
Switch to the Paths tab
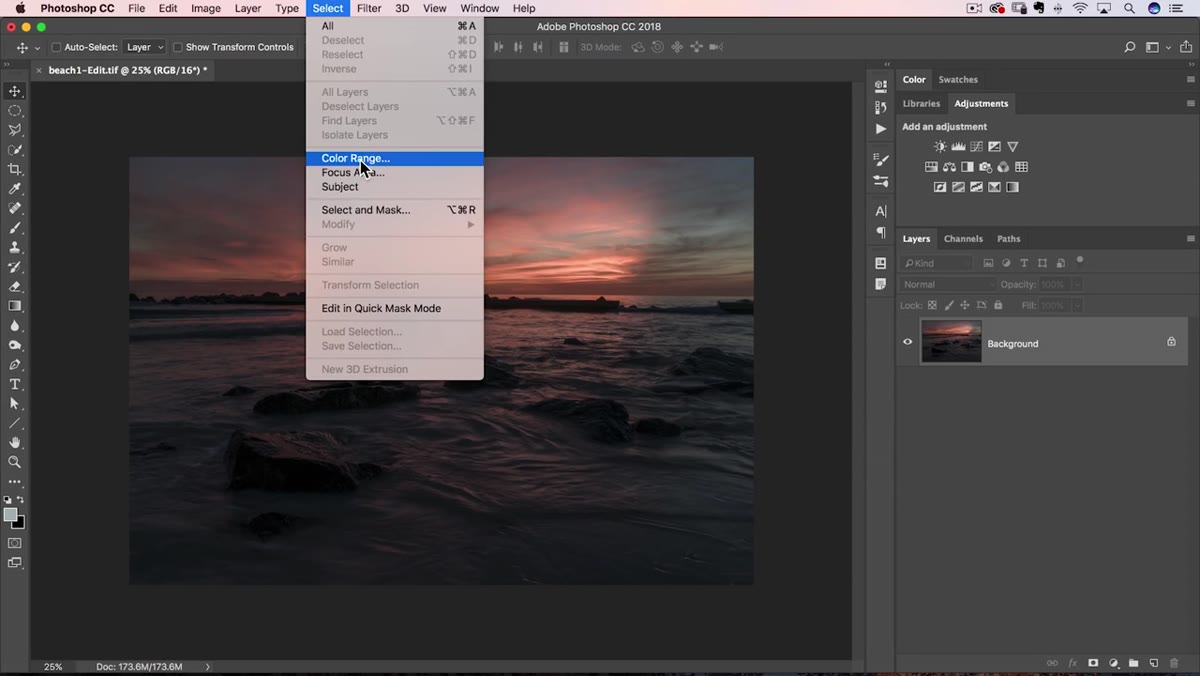(x=1009, y=239)
